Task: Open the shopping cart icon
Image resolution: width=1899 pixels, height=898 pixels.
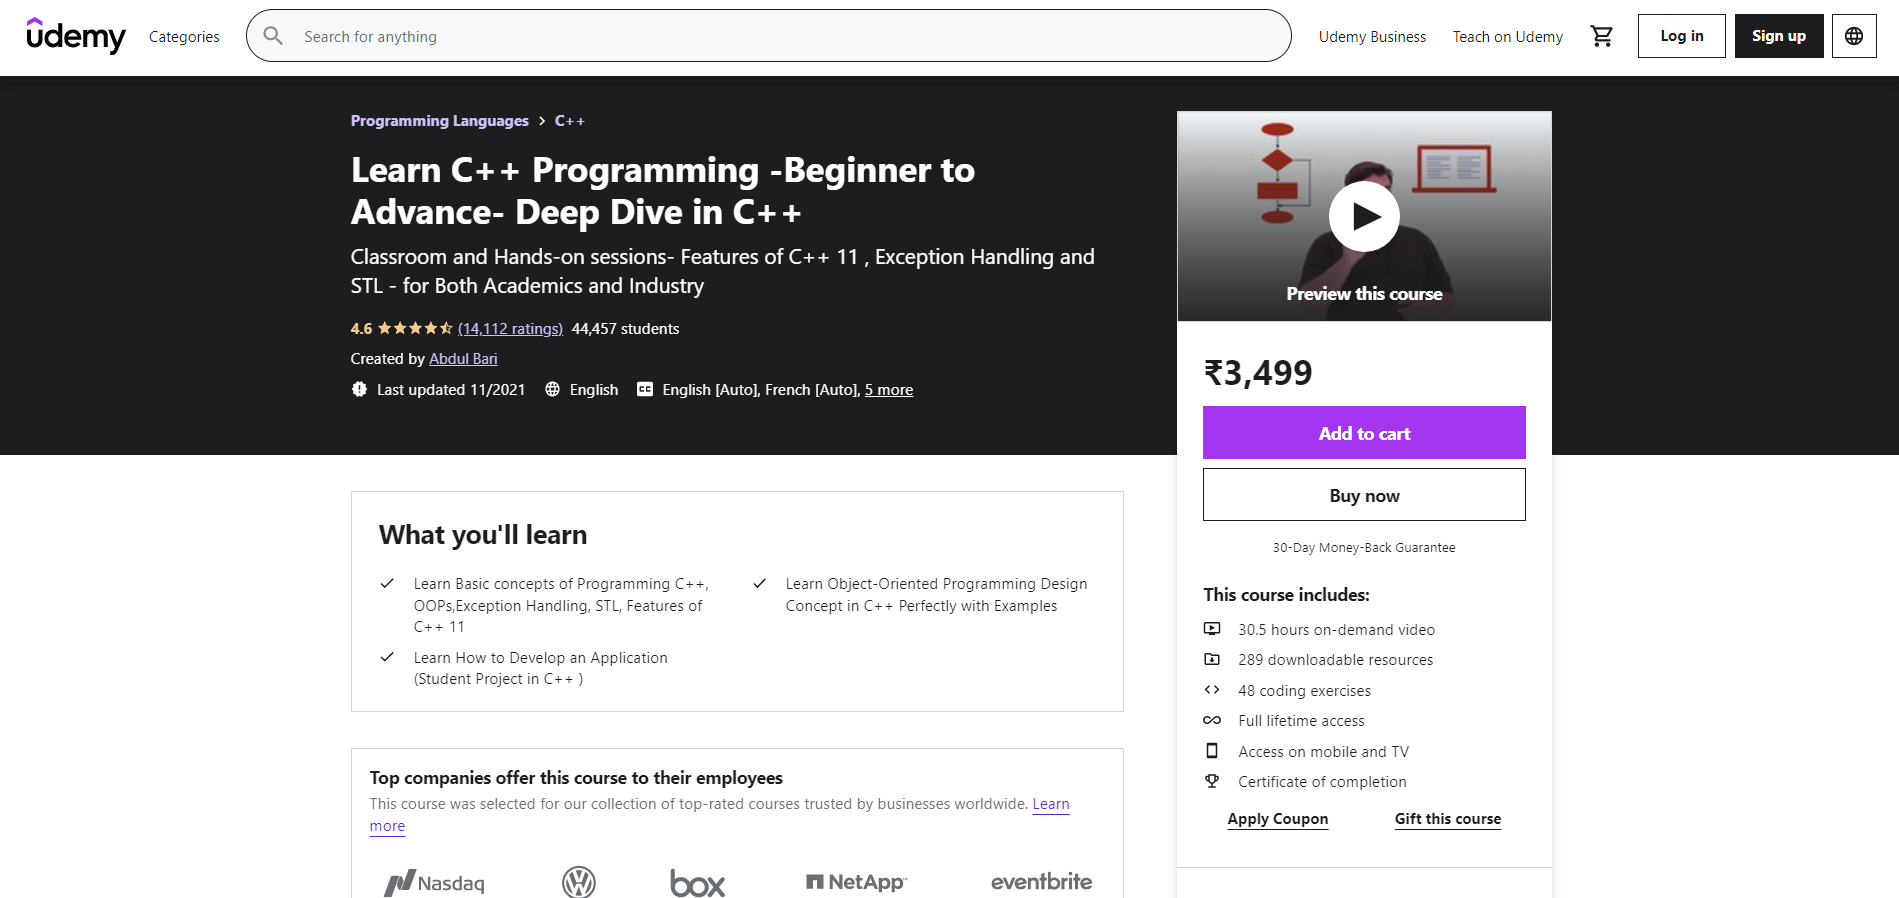Action: [1602, 36]
